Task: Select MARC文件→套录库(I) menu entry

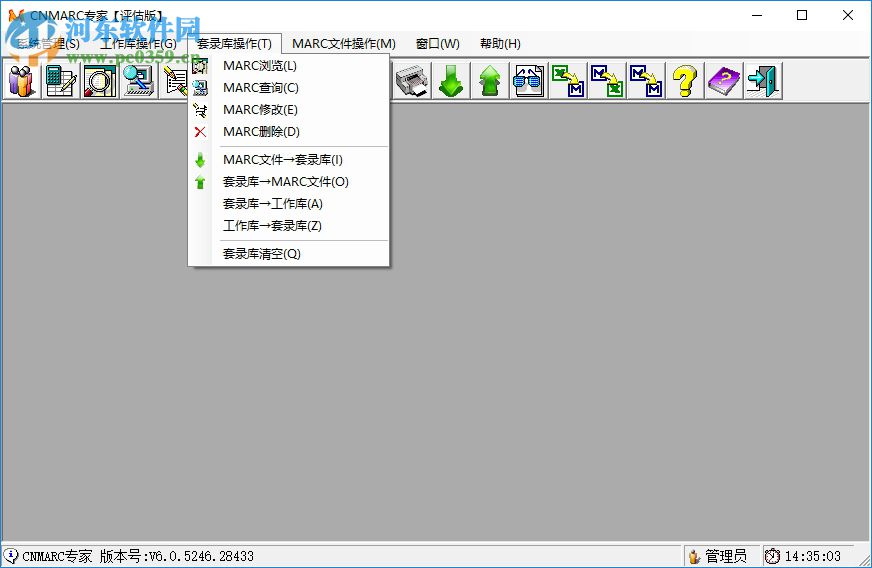Action: [x=289, y=160]
